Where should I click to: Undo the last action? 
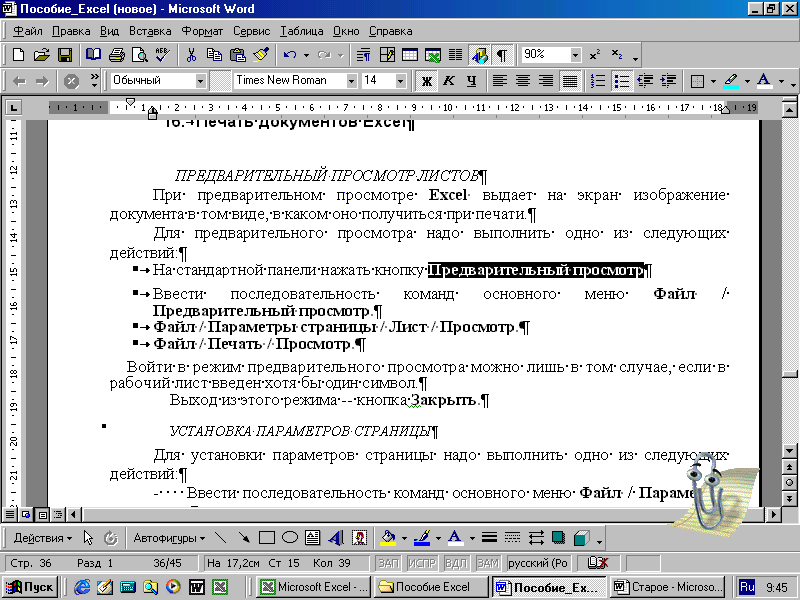tap(290, 55)
